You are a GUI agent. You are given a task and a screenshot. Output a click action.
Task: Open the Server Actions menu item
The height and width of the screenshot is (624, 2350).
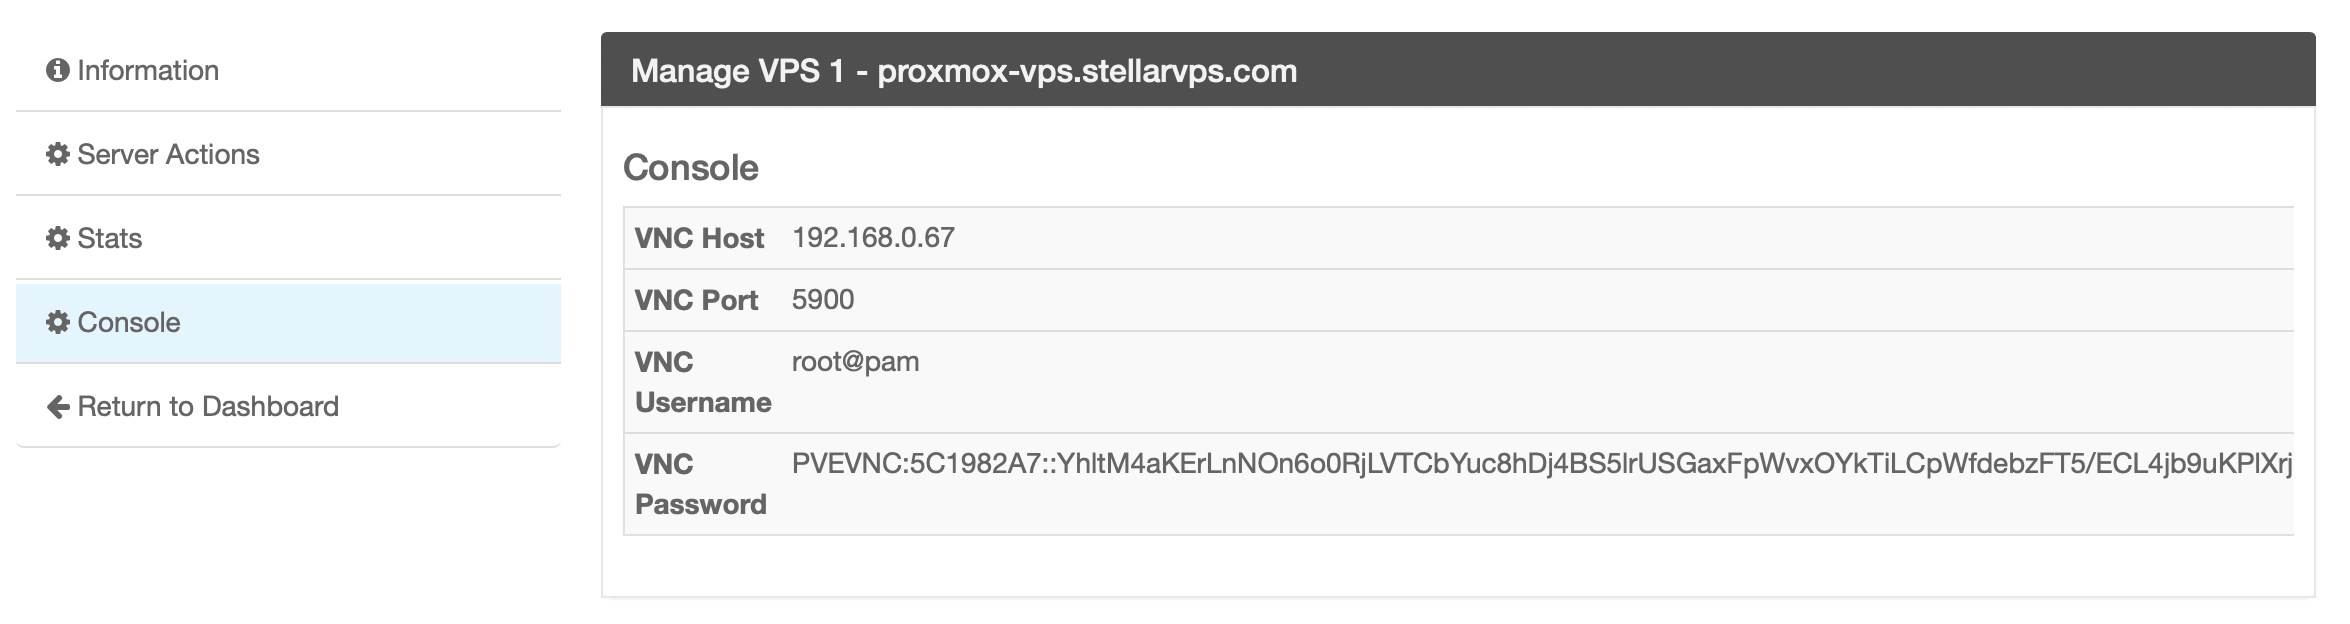[x=168, y=154]
